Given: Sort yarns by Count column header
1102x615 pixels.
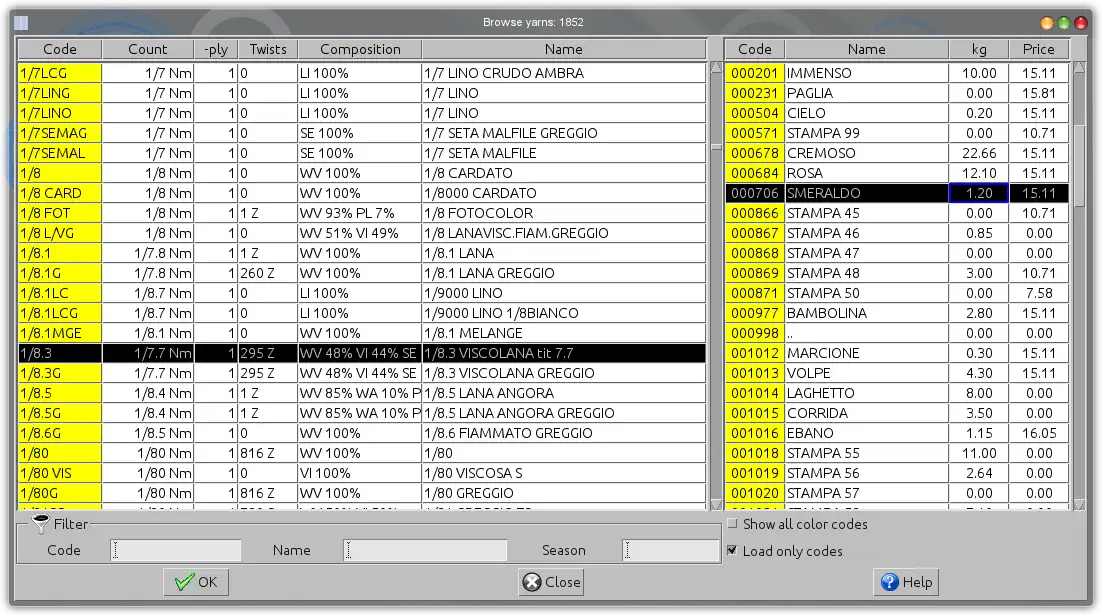Looking at the screenshot, I should tap(148, 49).
